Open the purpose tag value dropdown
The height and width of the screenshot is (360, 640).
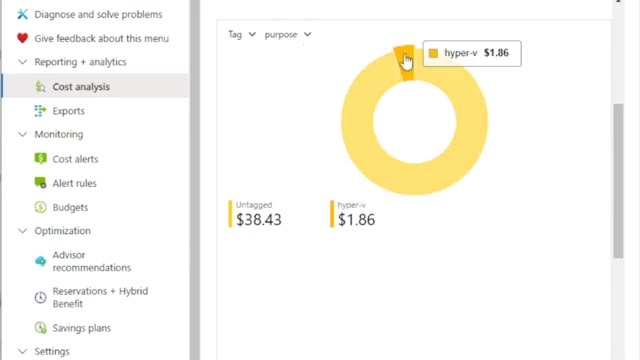(288, 35)
